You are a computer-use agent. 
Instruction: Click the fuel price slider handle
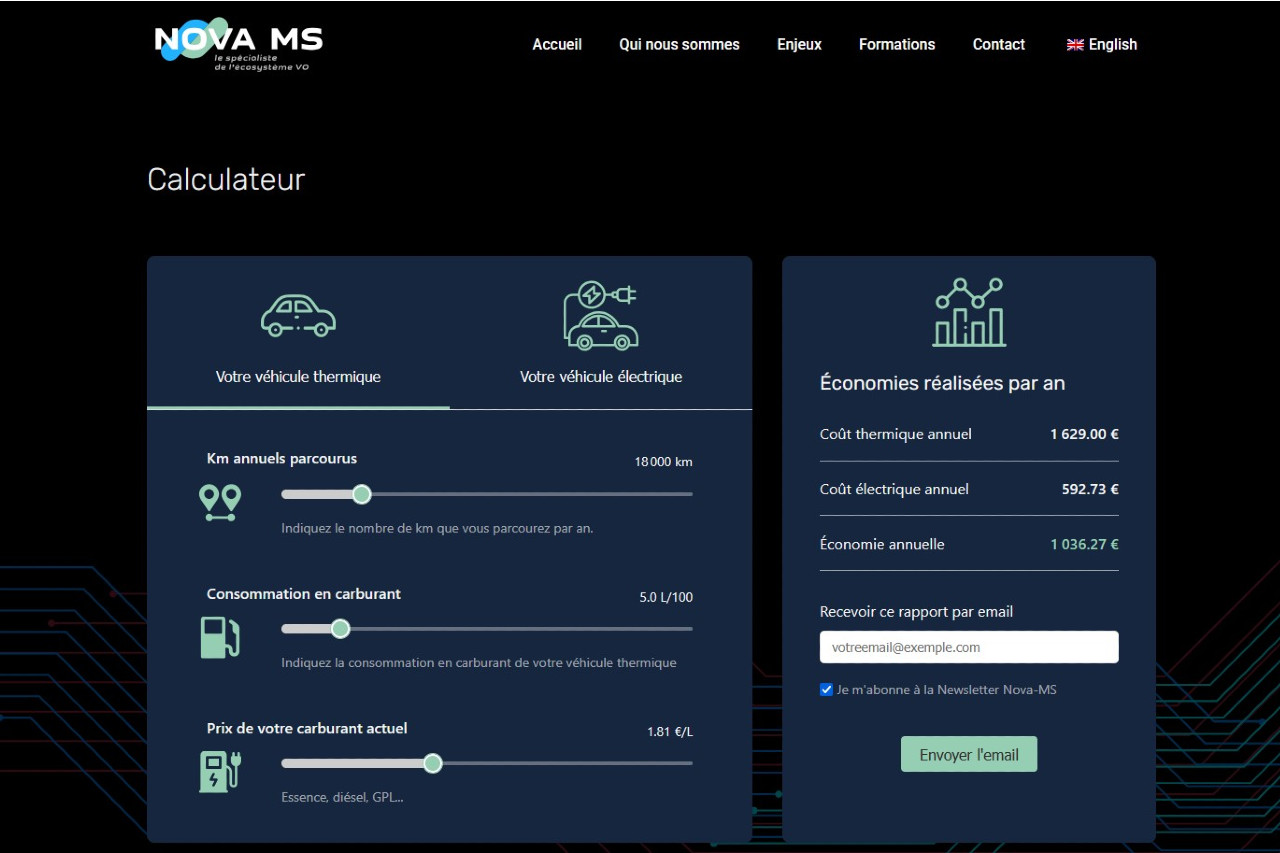tap(433, 764)
